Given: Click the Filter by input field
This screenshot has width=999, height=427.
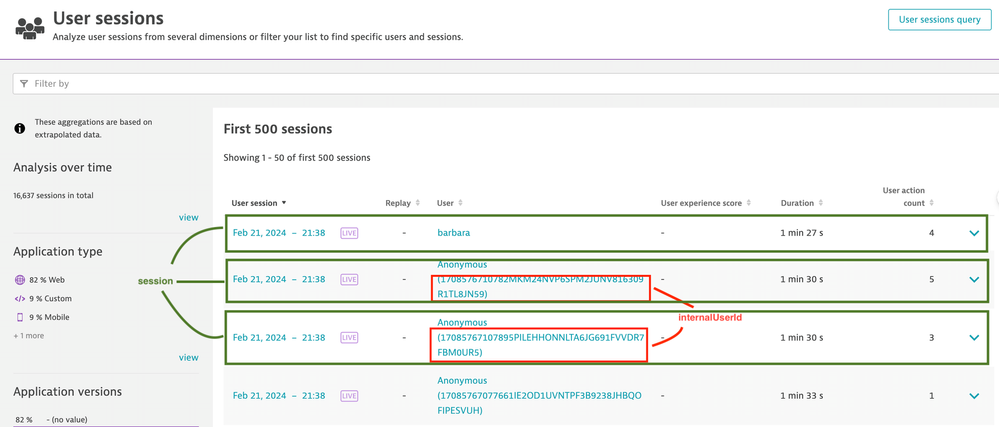Looking at the screenshot, I should (500, 84).
